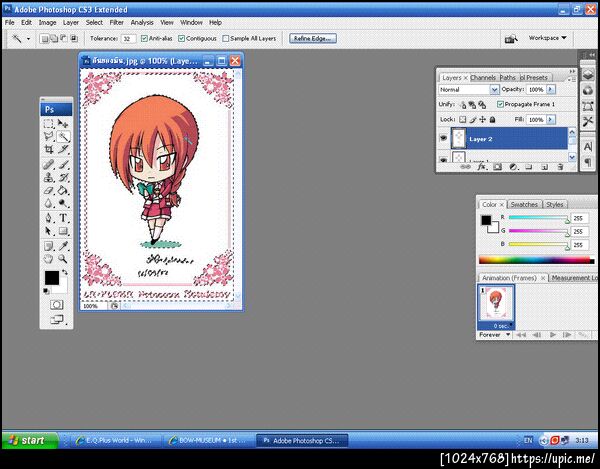Open the frame delay 0 sec. dropdown

[x=503, y=326]
